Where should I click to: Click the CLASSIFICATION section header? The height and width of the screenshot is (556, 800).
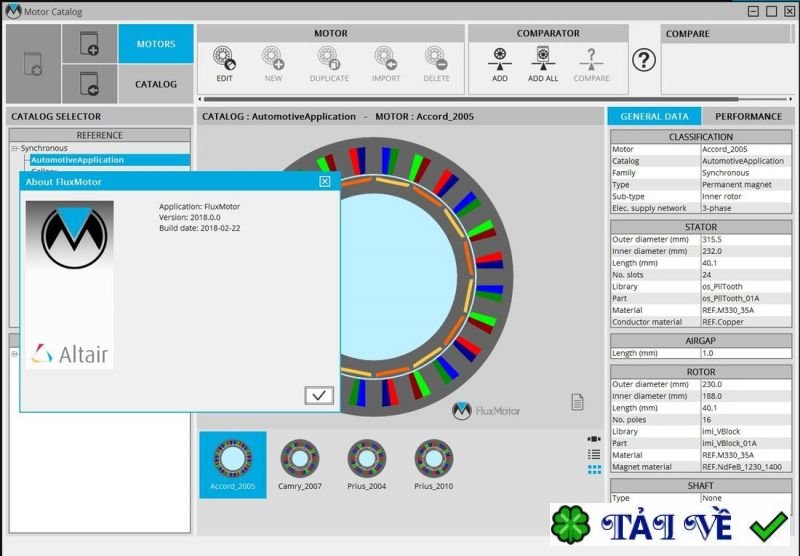(x=701, y=137)
